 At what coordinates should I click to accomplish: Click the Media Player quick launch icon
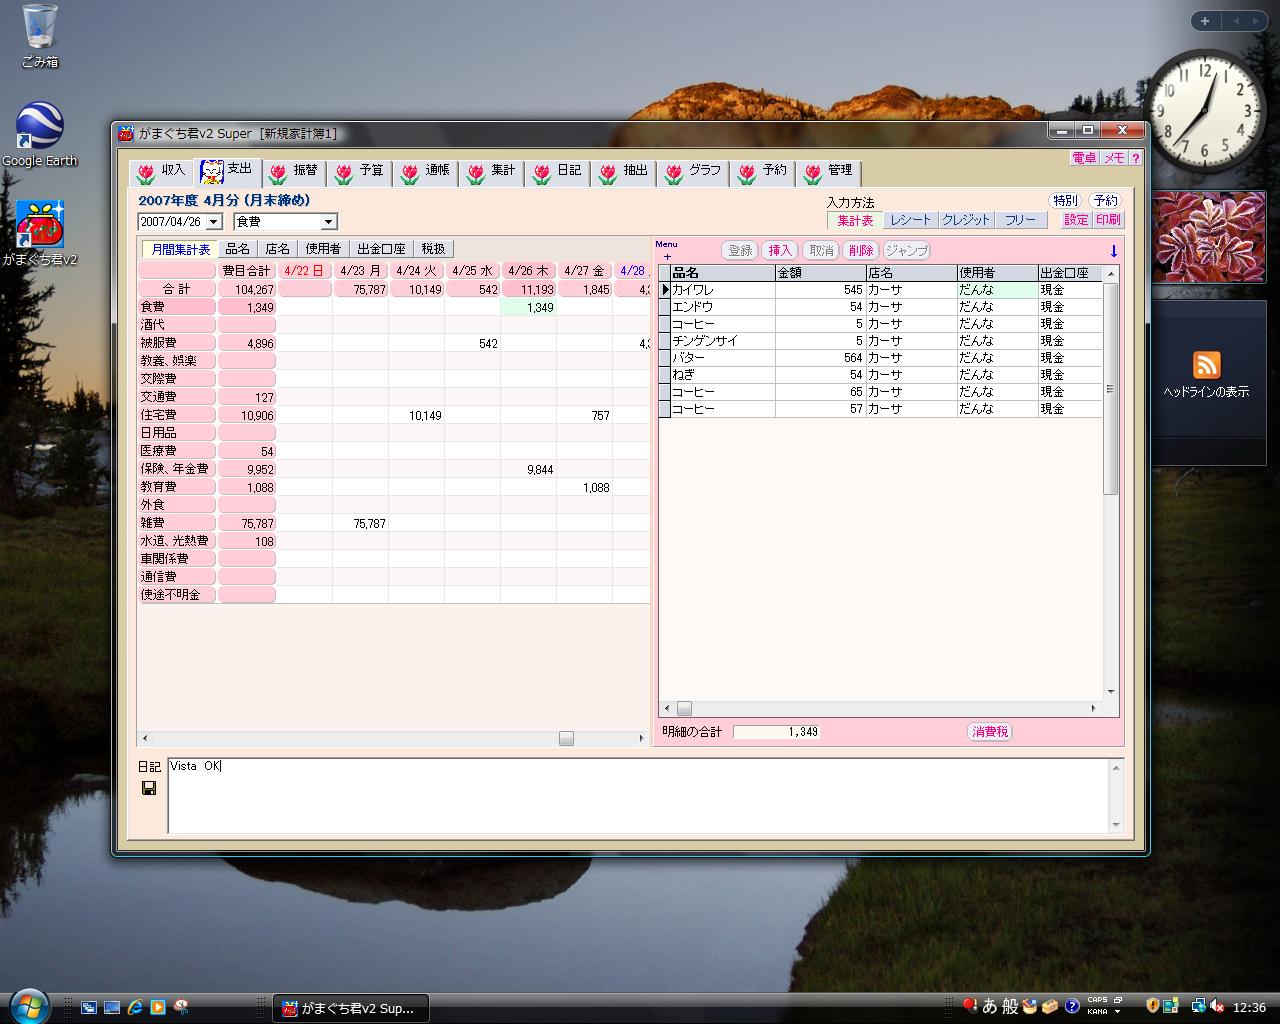158,1007
